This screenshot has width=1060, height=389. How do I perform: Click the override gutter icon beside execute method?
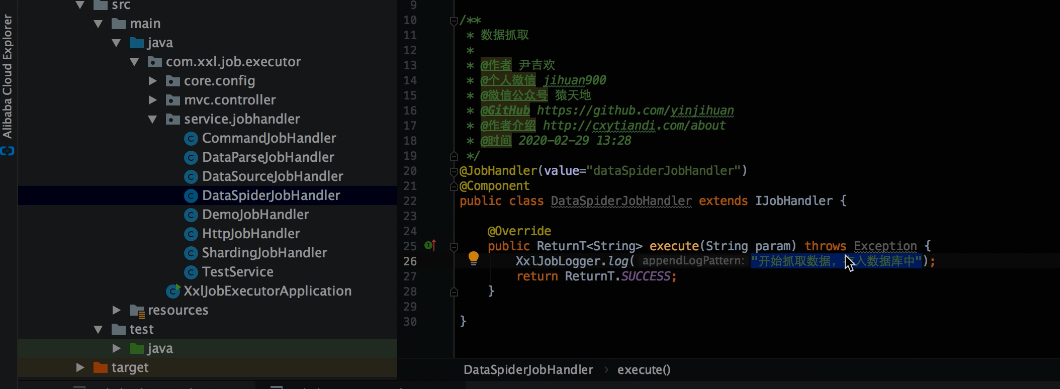click(430, 245)
